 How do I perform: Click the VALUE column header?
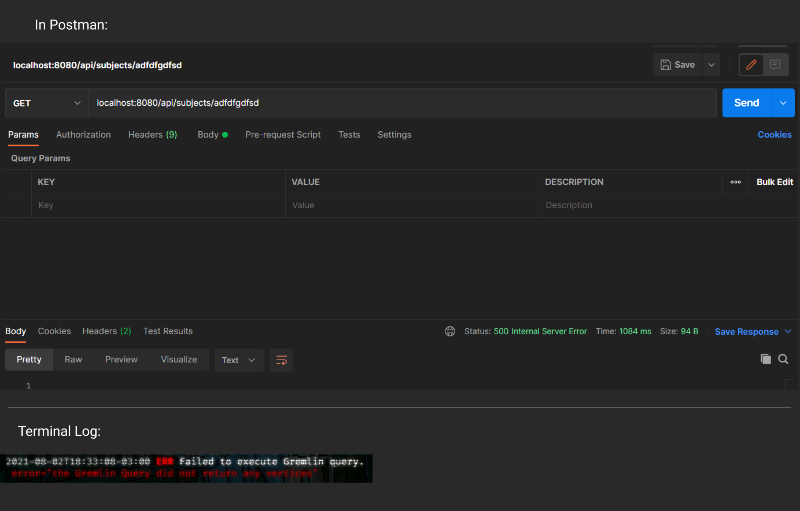306,182
